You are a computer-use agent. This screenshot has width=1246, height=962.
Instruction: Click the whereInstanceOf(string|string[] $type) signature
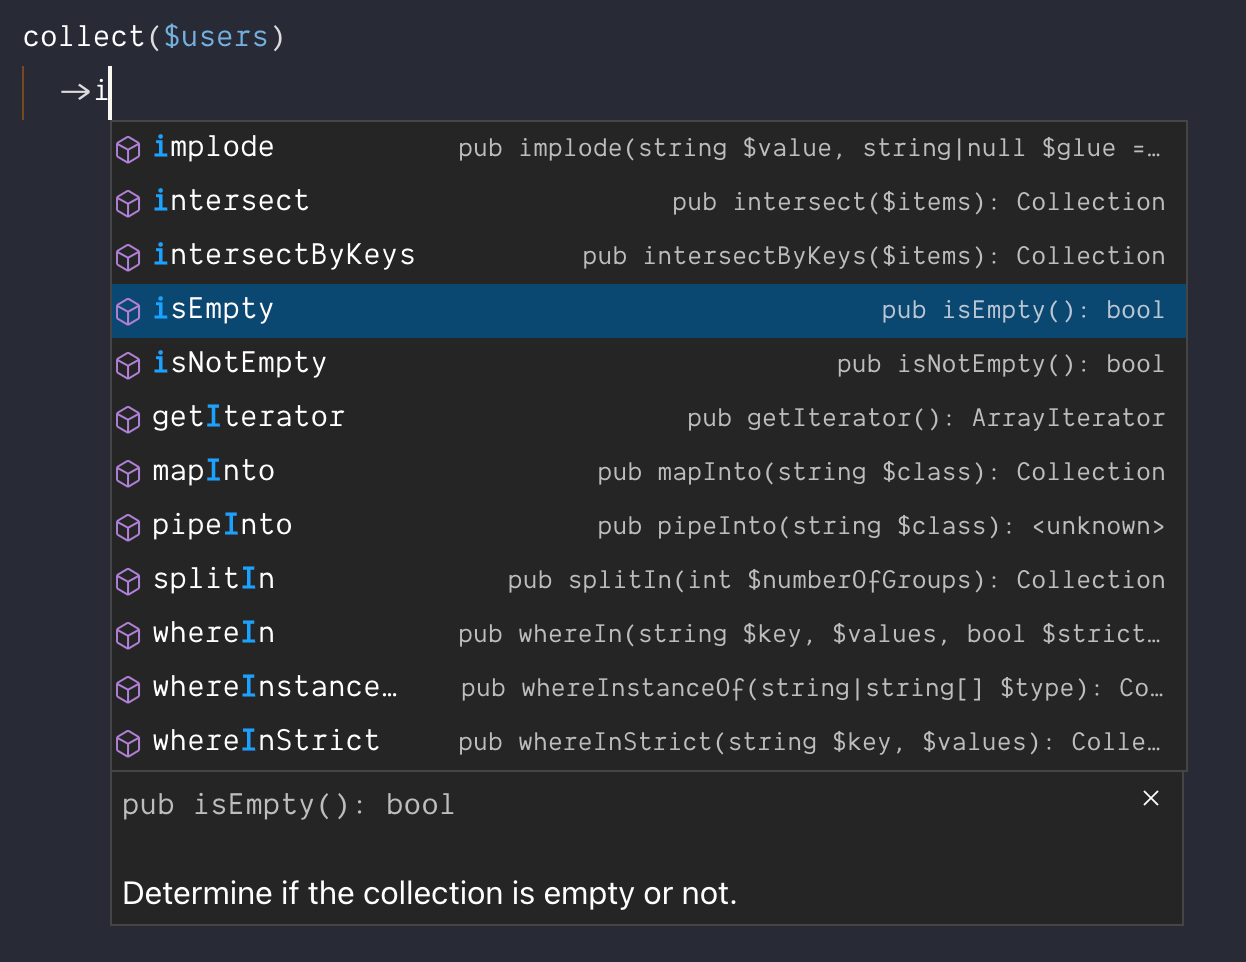(x=812, y=689)
